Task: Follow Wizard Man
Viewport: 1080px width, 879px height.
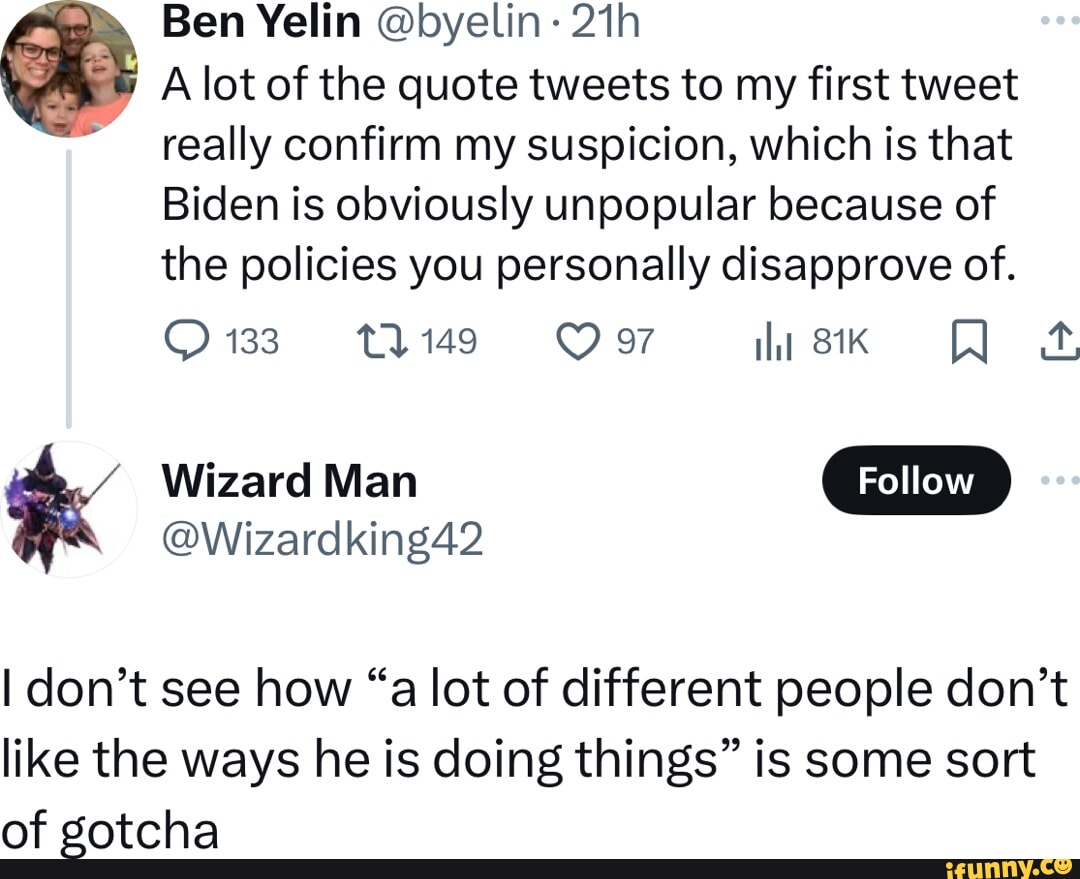Action: click(915, 481)
